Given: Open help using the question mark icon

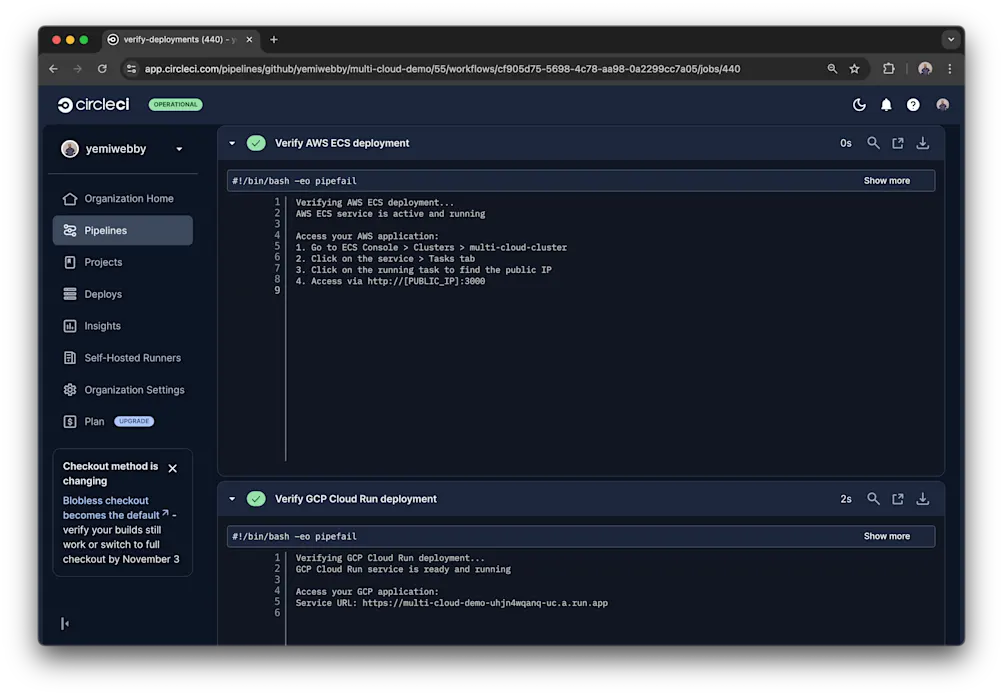Looking at the screenshot, I should point(912,104).
